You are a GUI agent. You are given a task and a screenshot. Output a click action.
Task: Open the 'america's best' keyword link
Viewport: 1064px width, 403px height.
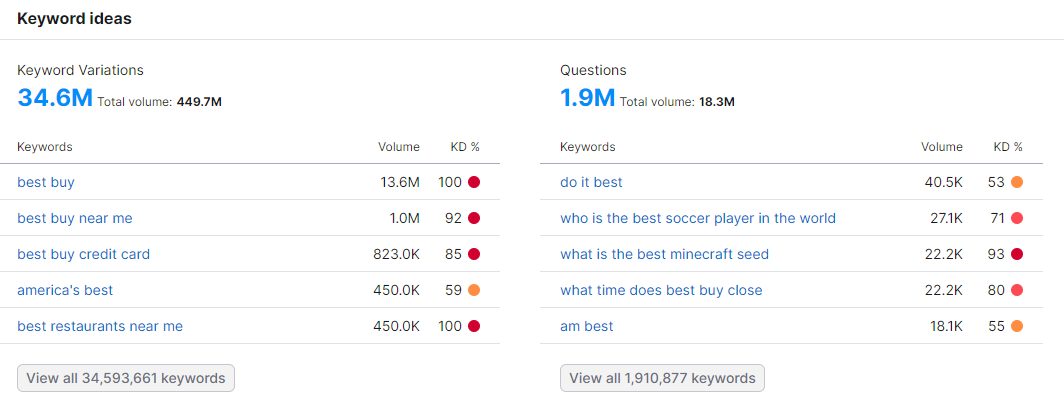(65, 290)
